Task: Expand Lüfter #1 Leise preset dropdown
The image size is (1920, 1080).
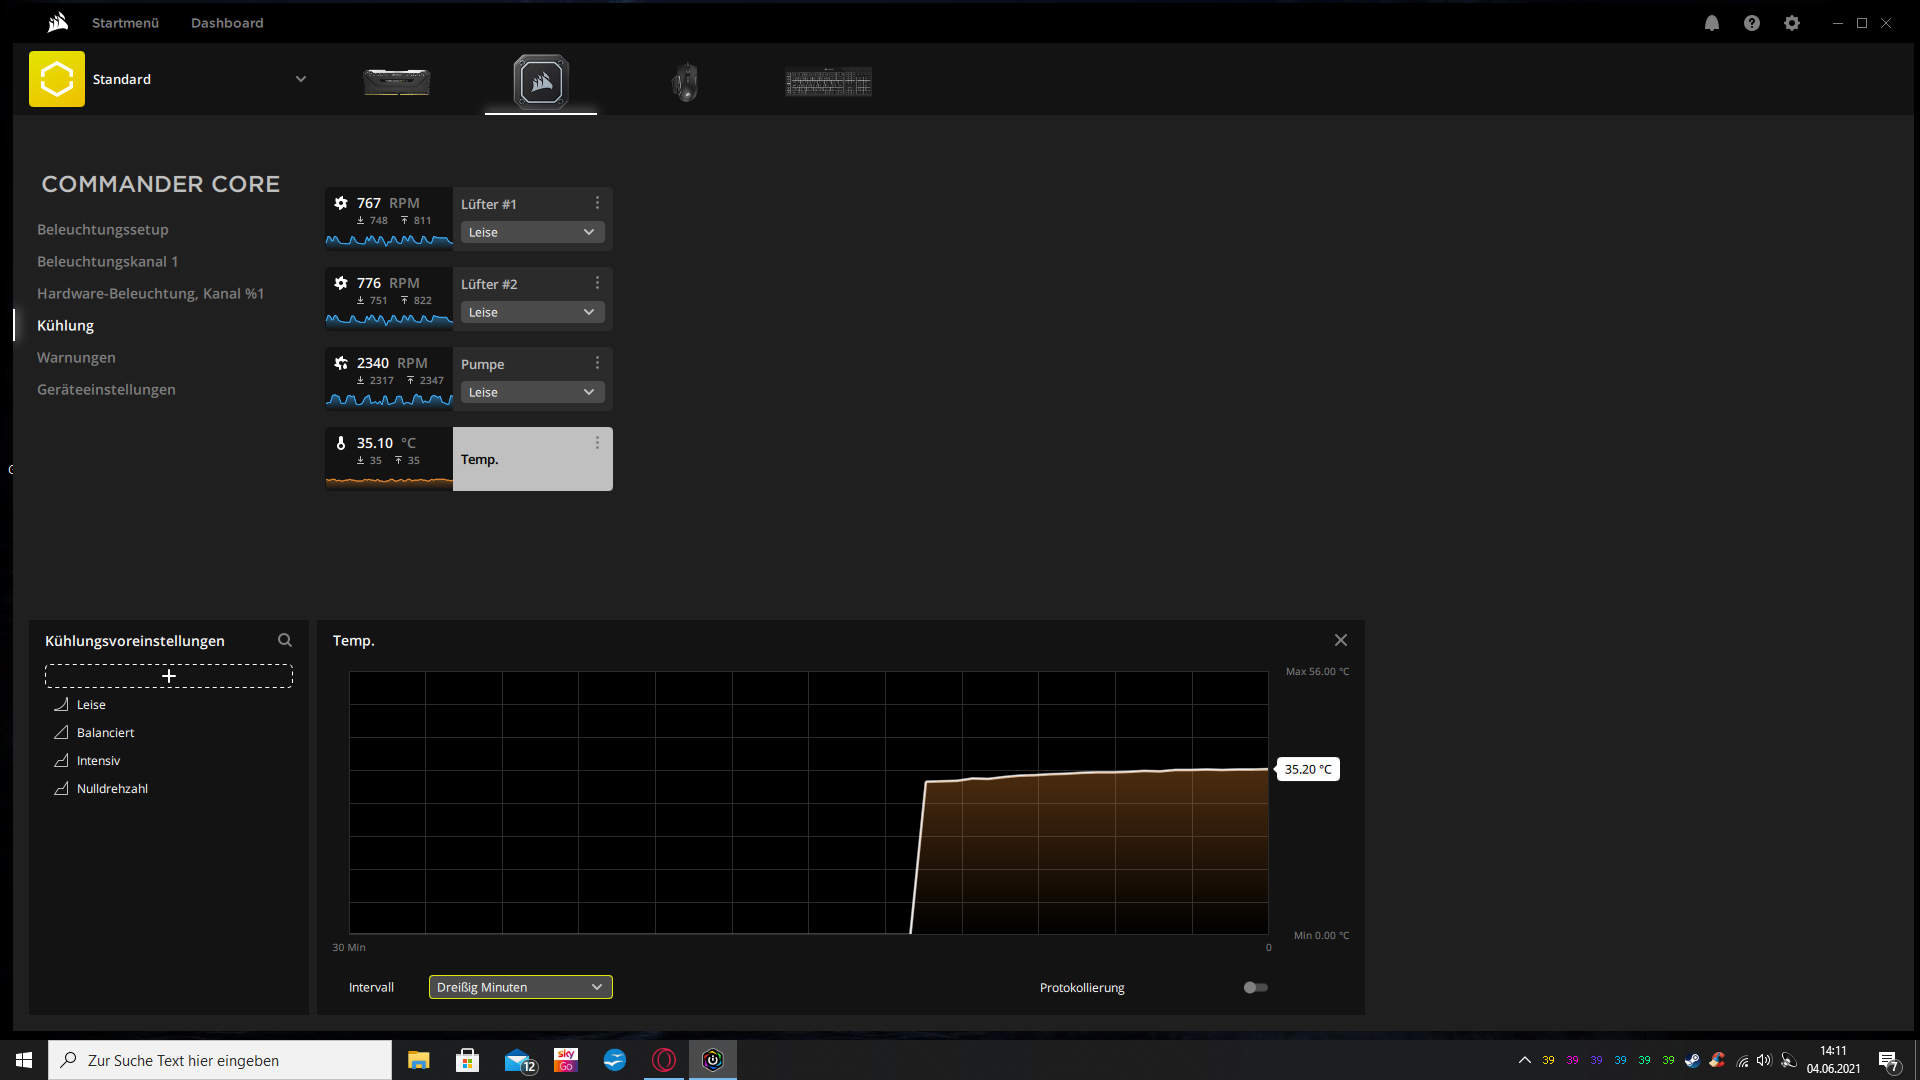Action: coord(532,232)
